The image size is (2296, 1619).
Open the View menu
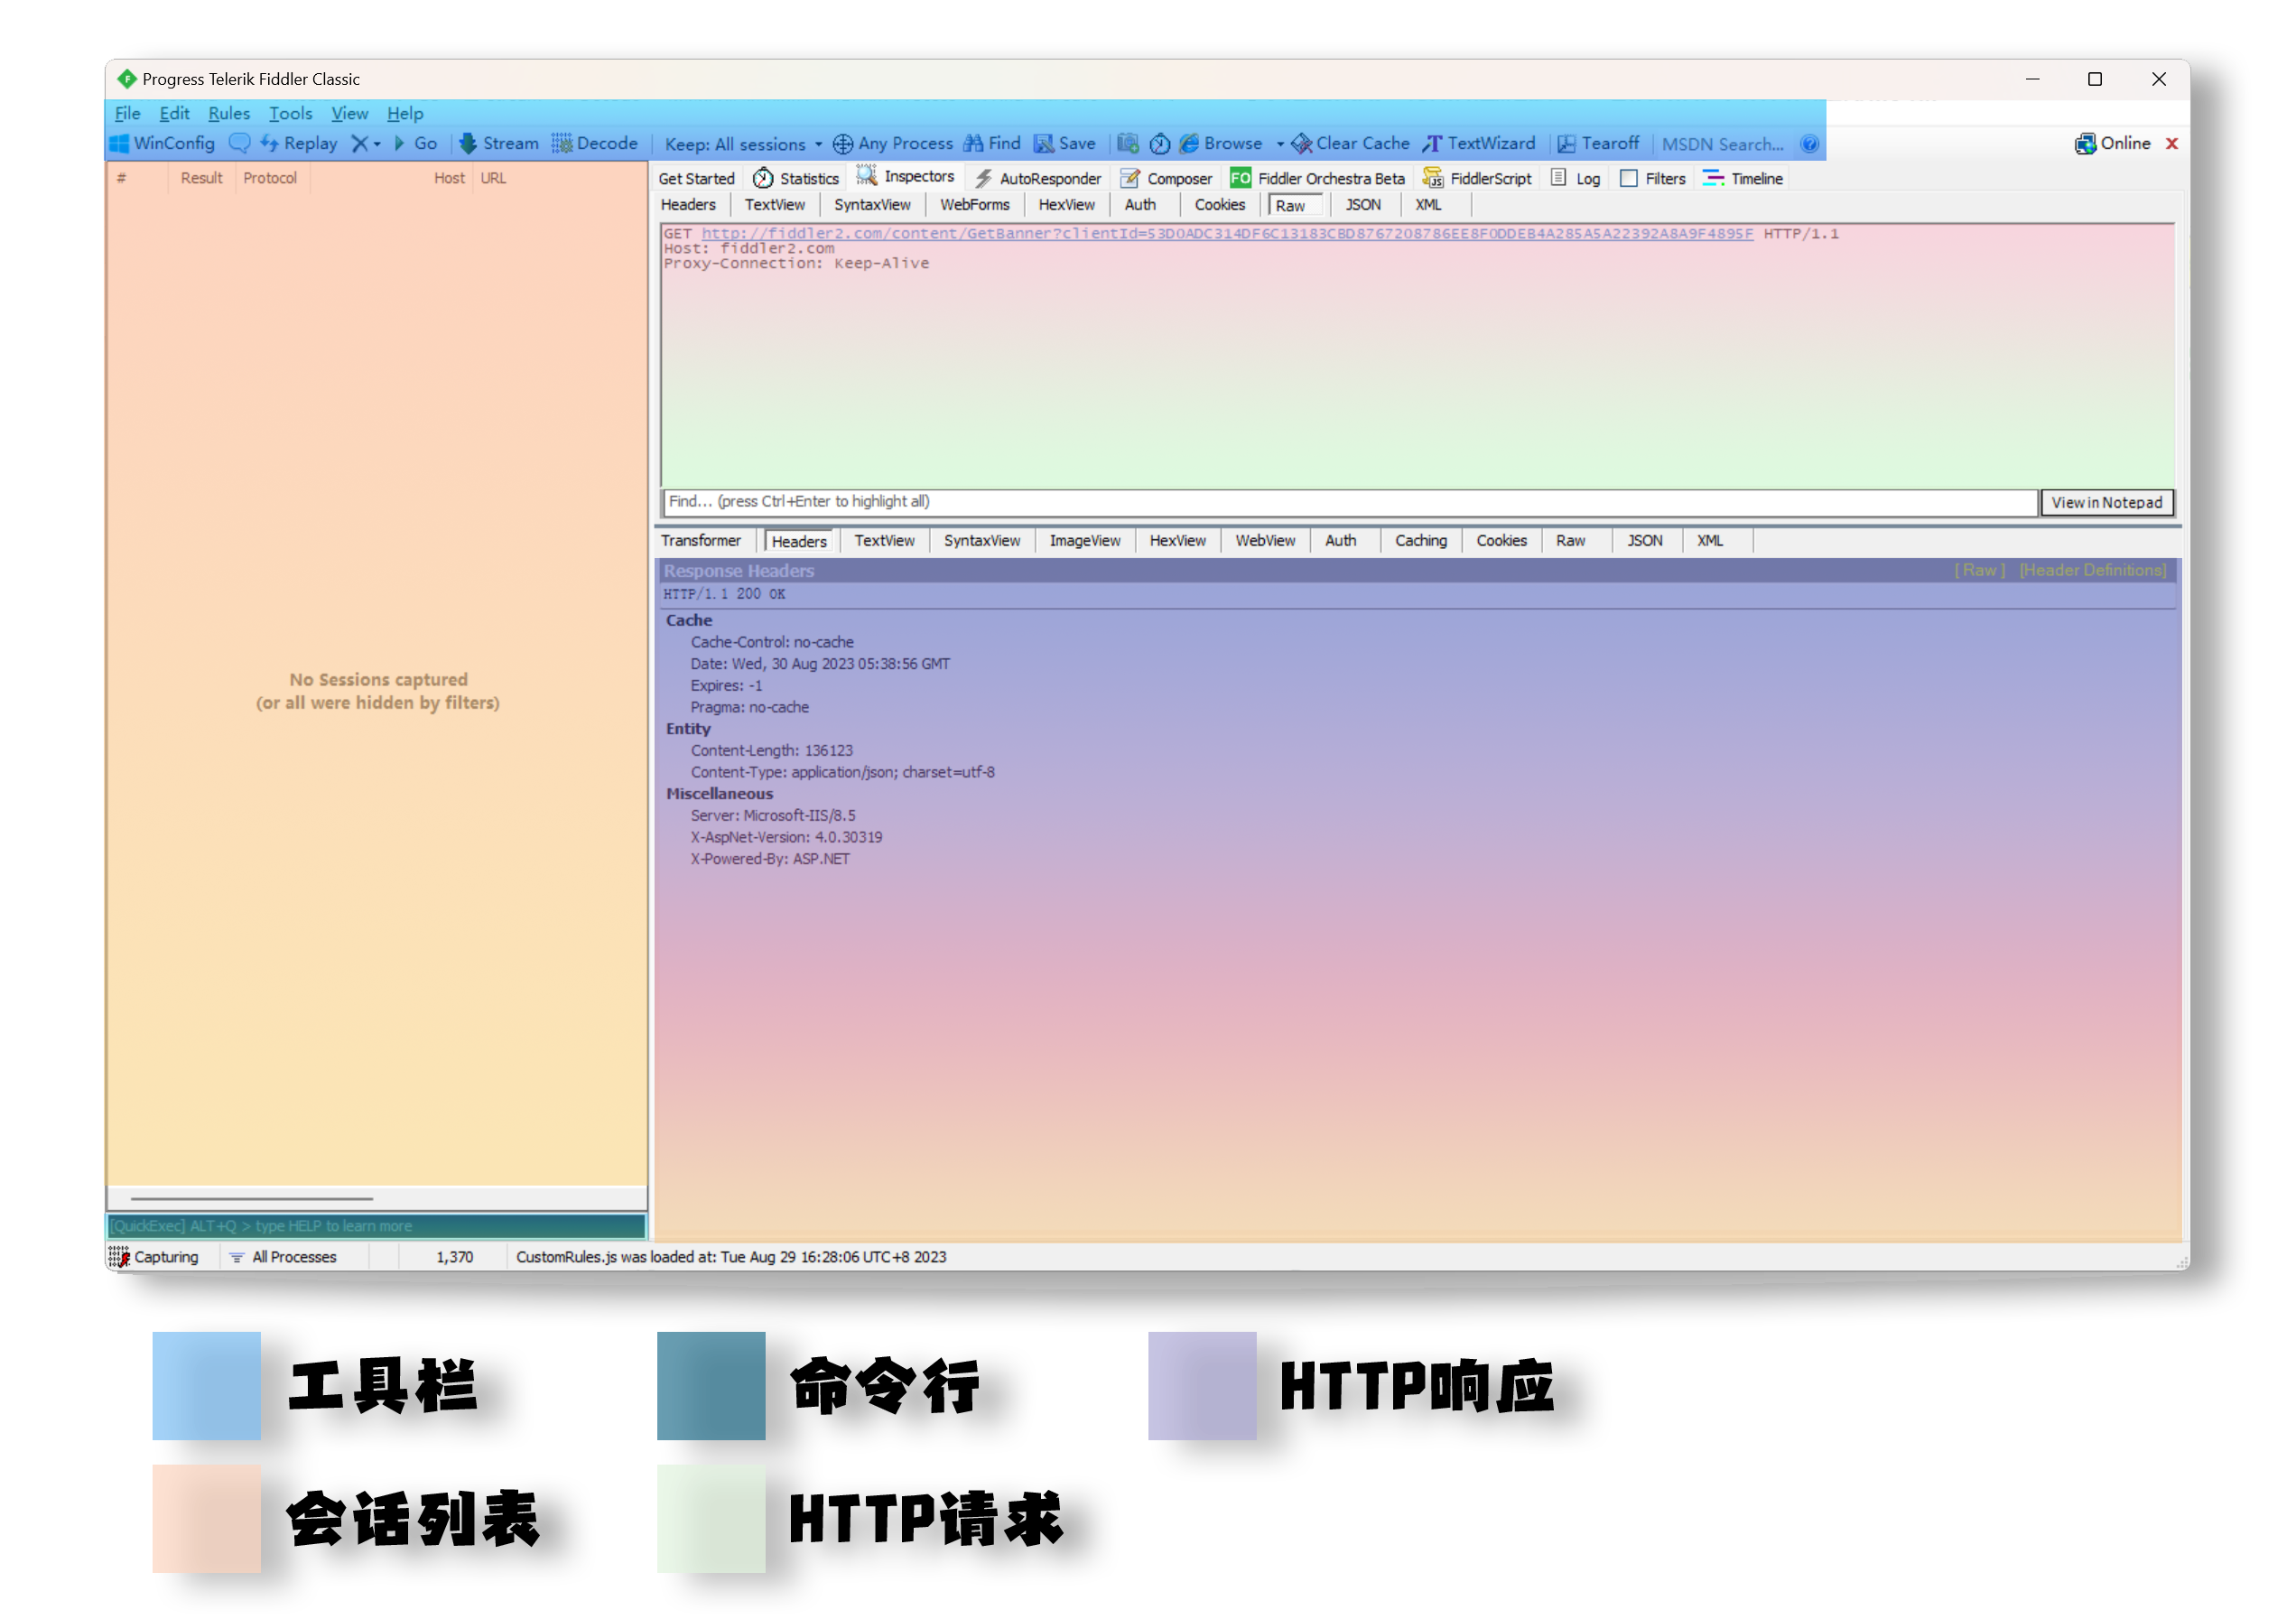click(x=349, y=113)
